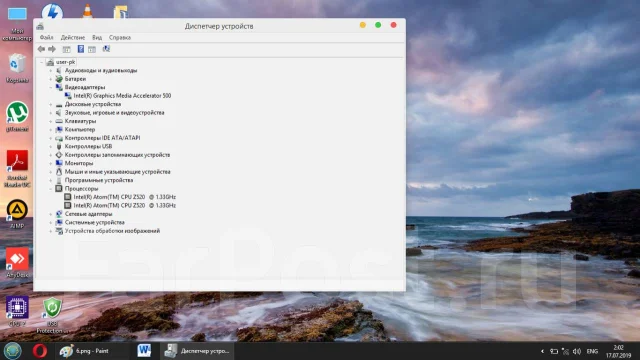This screenshot has width=640, height=360.
Task: Expand the Контроллеры USB category
Action: 51,146
